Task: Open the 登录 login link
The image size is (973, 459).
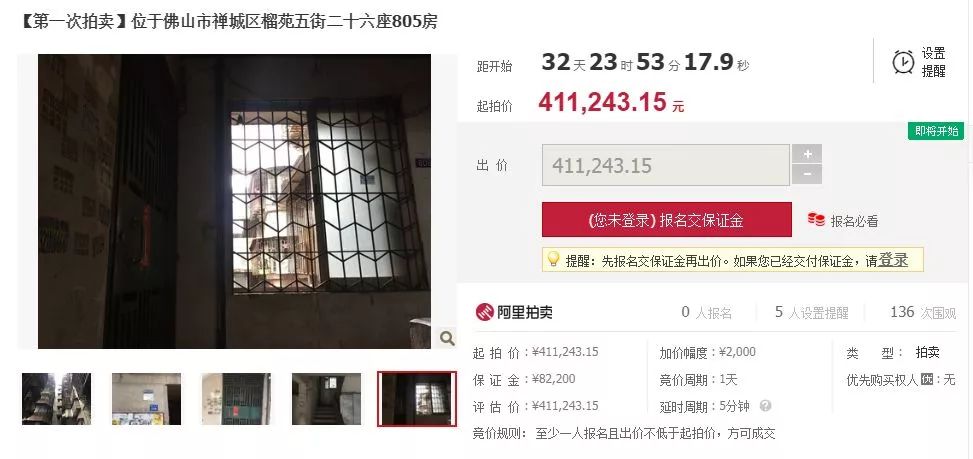Action: [894, 261]
